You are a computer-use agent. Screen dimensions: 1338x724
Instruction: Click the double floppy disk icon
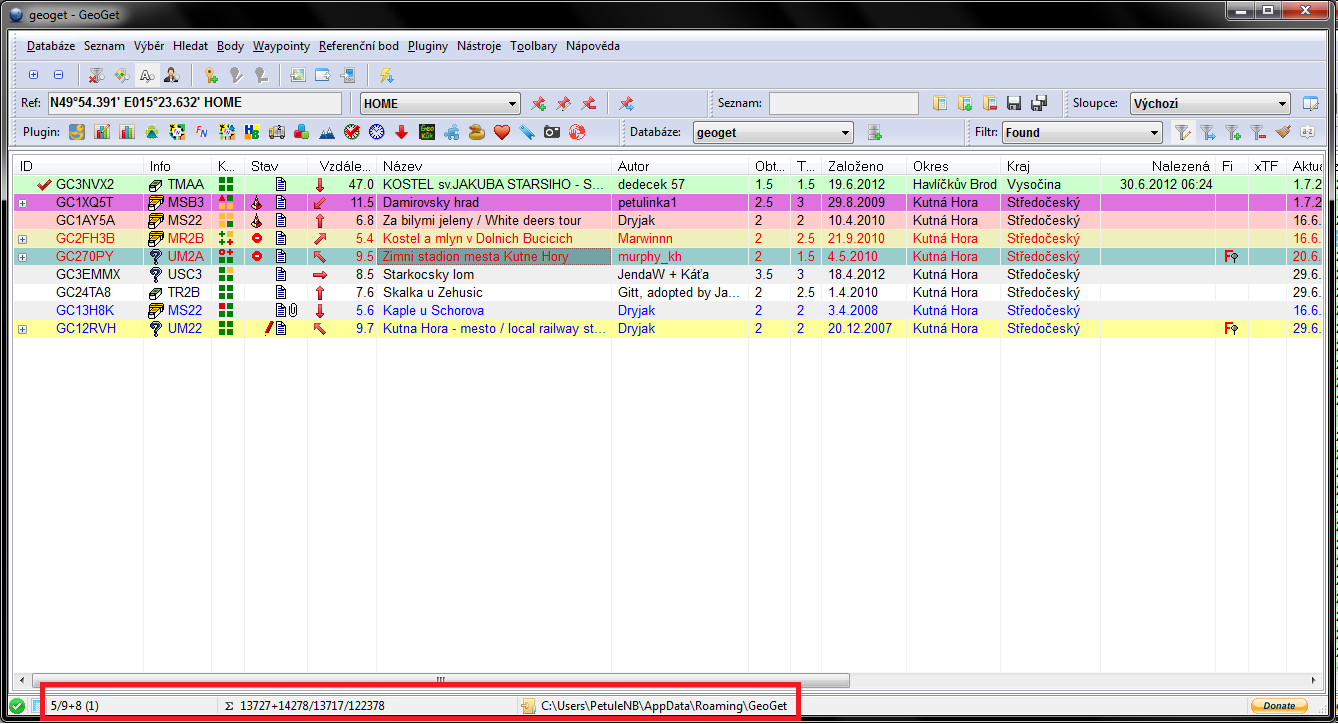(x=1039, y=103)
